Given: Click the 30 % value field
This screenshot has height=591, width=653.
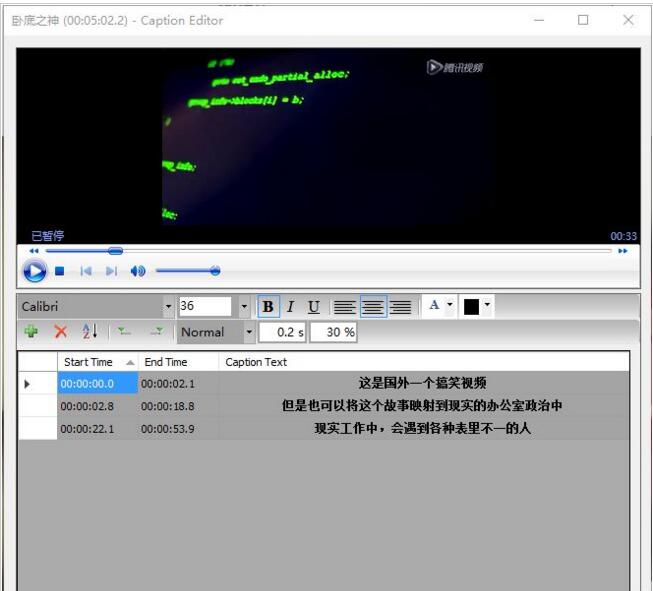Looking at the screenshot, I should pyautogui.click(x=334, y=332).
